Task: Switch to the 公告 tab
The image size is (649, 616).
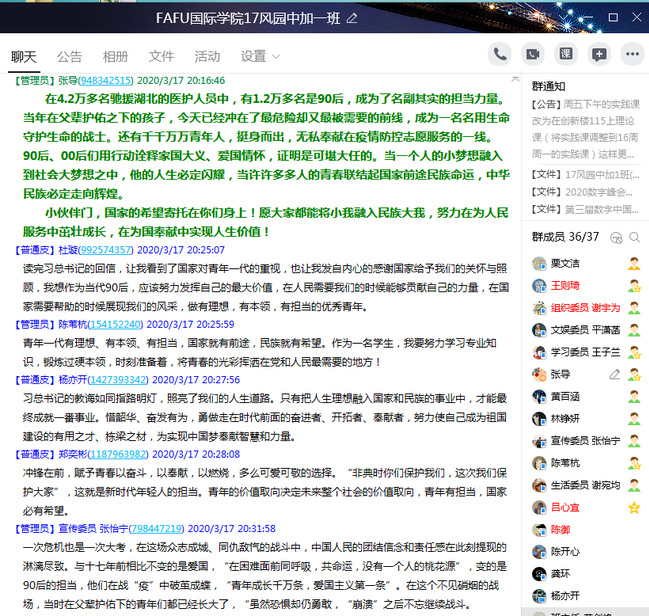Action: click(x=69, y=56)
